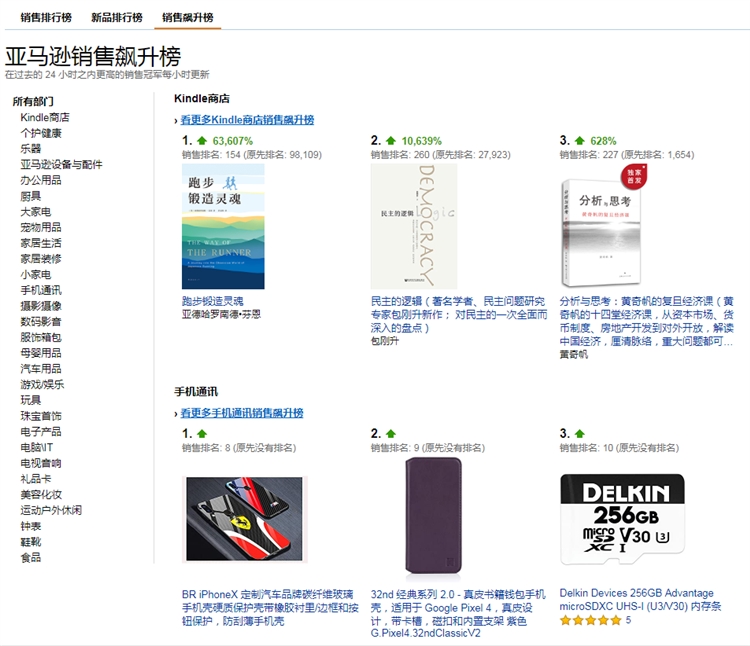
Task: Select 乐器 department
Action: click(31, 149)
